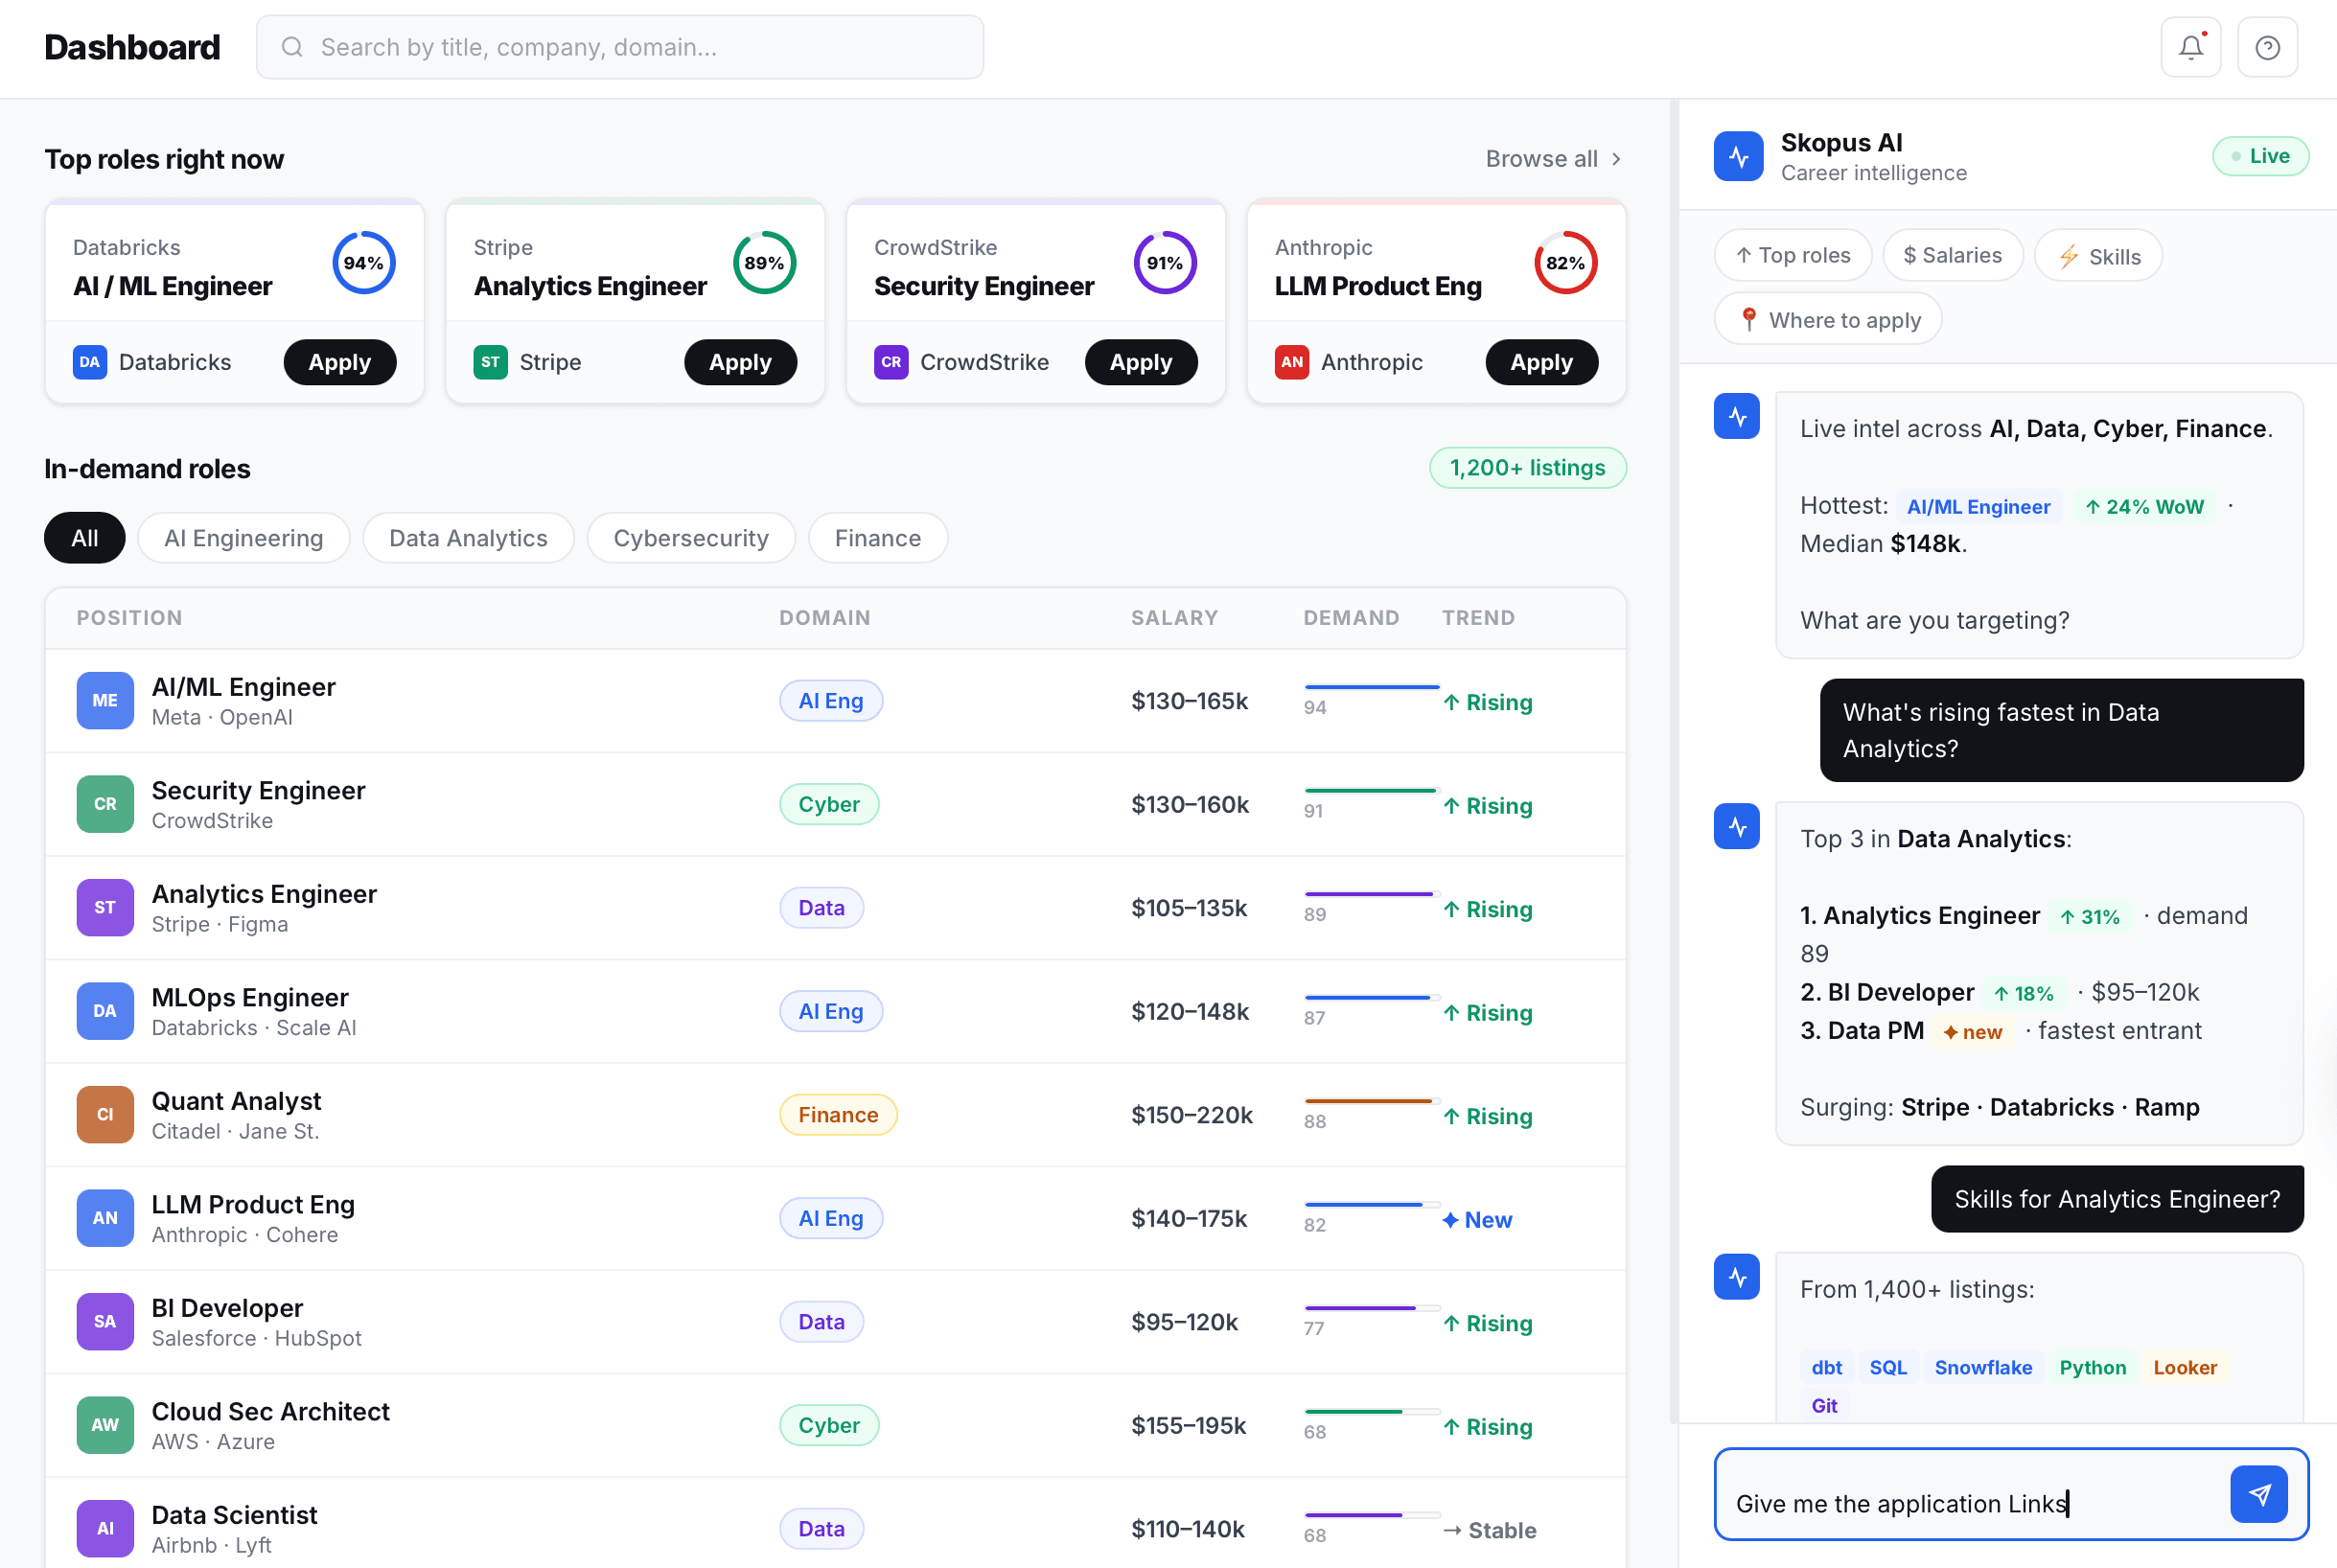
Task: Click the Stable trend label for Data Scientist
Action: coord(1490,1530)
